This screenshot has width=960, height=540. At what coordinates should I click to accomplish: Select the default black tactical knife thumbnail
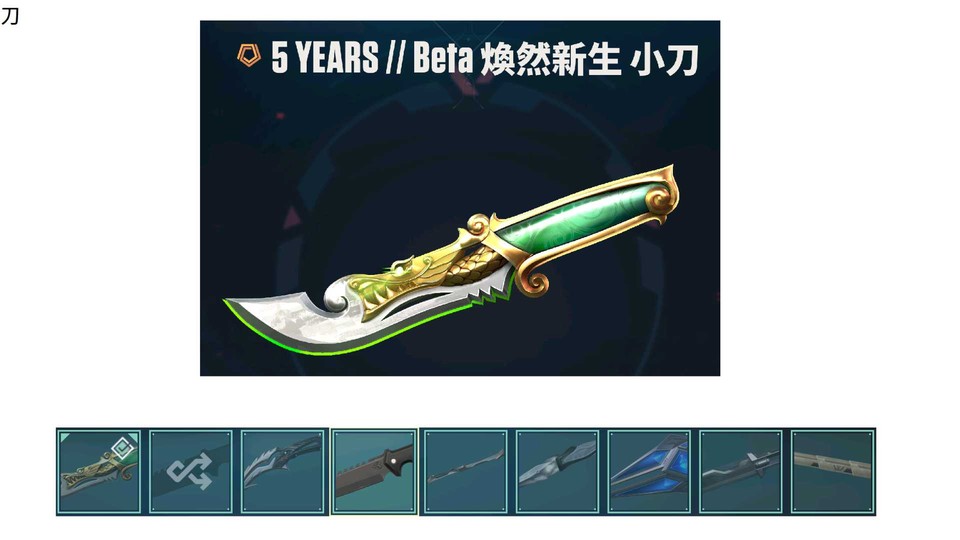374,471
